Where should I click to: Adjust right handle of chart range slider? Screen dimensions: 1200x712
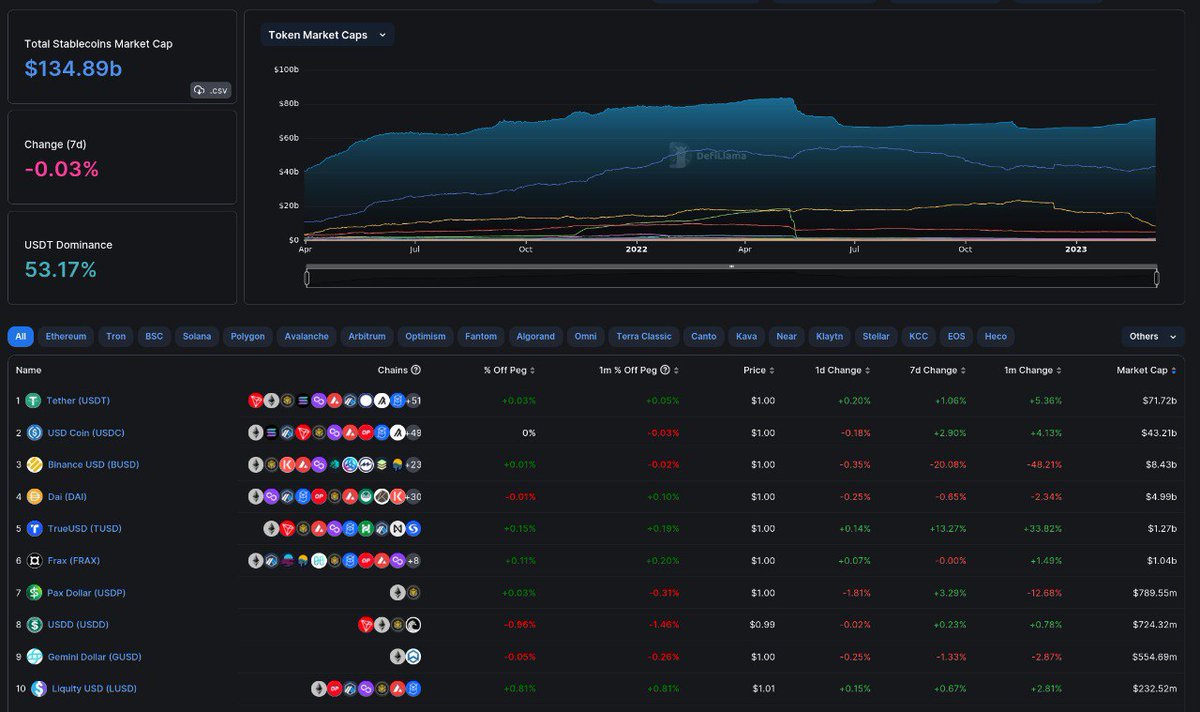coord(1156,278)
